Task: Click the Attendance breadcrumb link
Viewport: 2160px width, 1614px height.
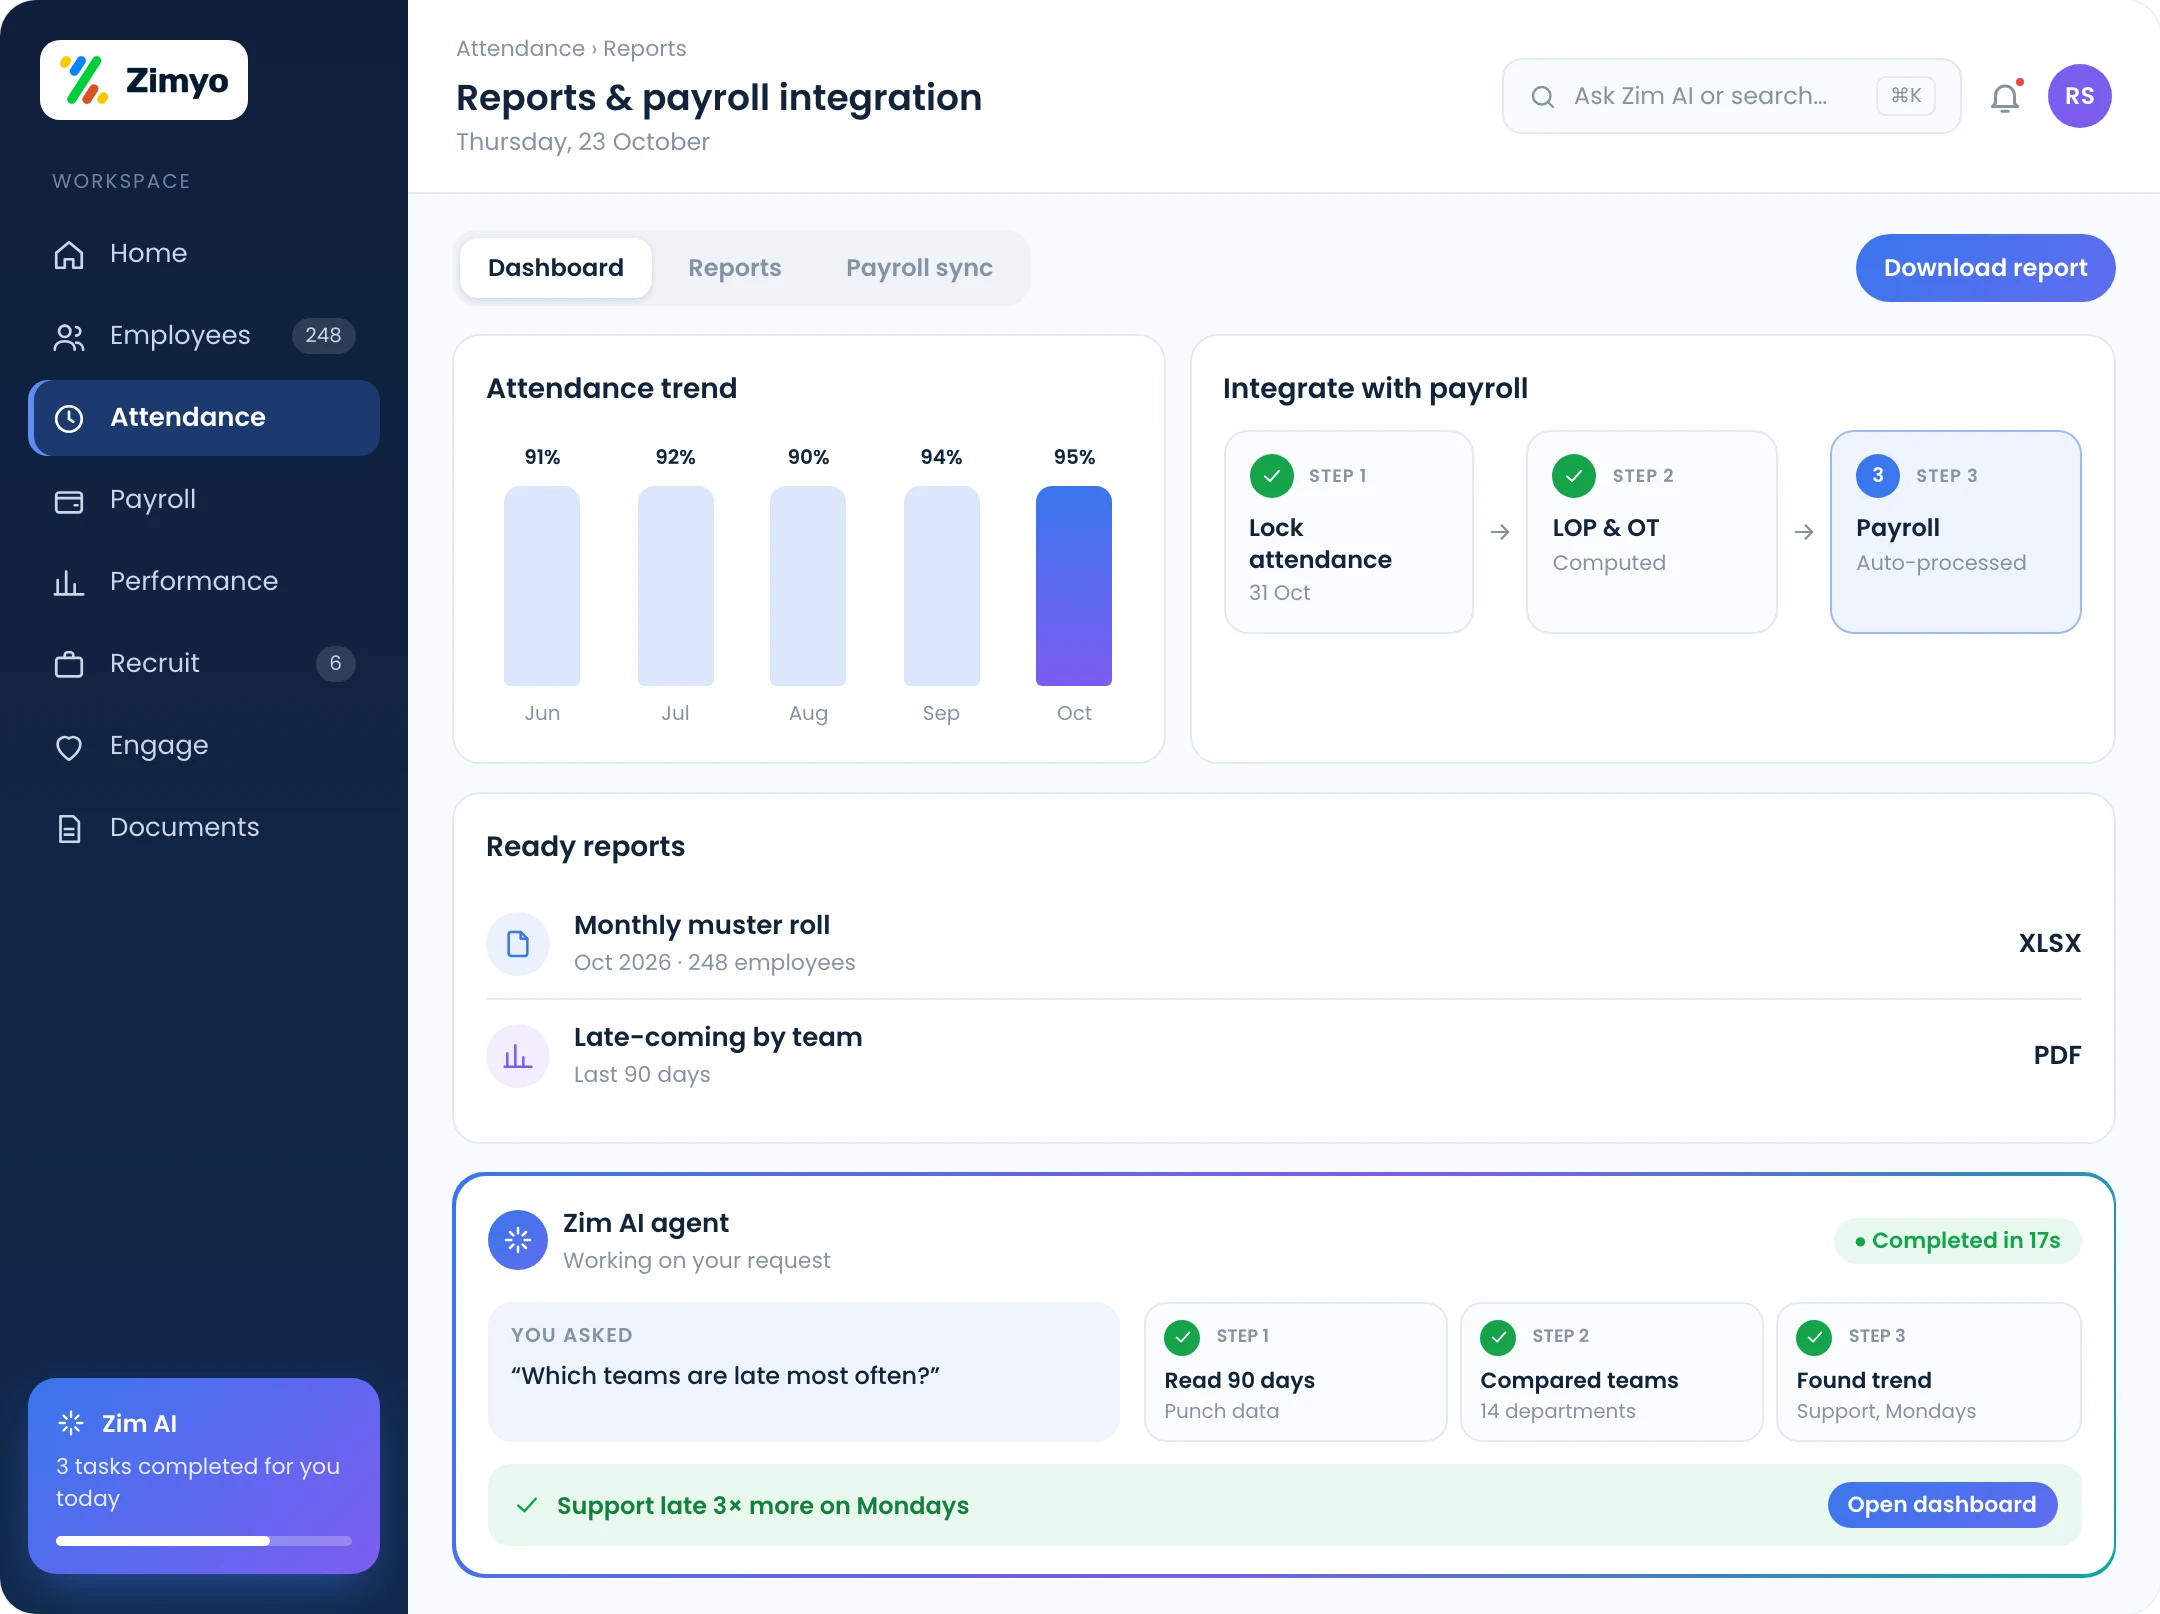Action: pos(520,48)
